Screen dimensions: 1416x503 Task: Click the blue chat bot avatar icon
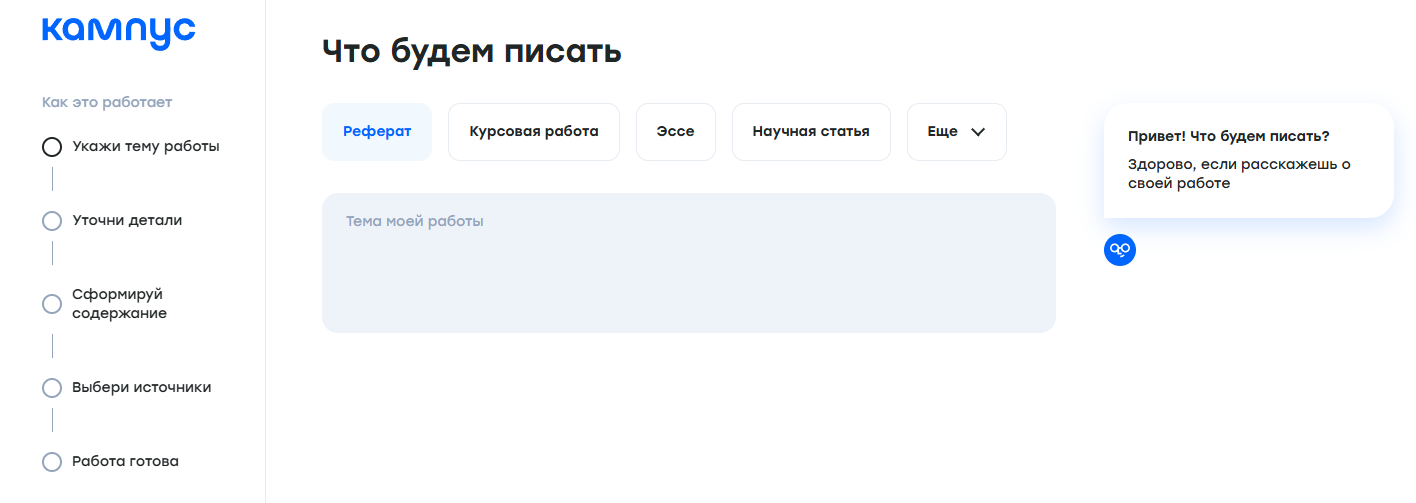click(x=1120, y=250)
